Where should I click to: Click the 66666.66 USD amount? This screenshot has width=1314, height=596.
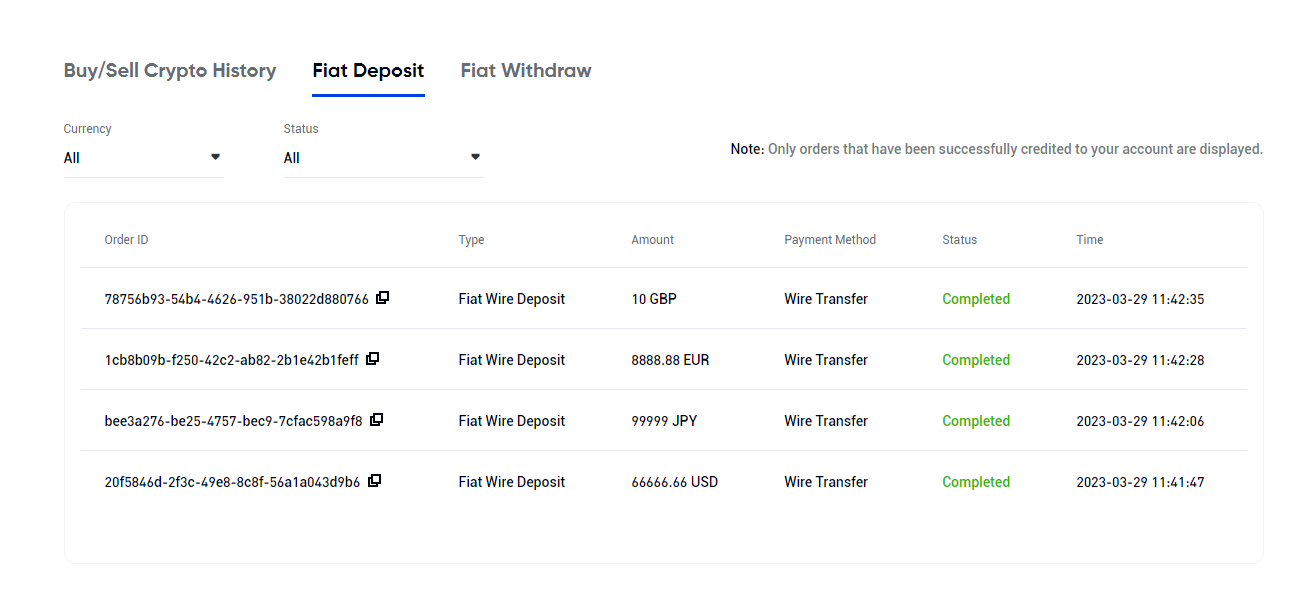[674, 482]
